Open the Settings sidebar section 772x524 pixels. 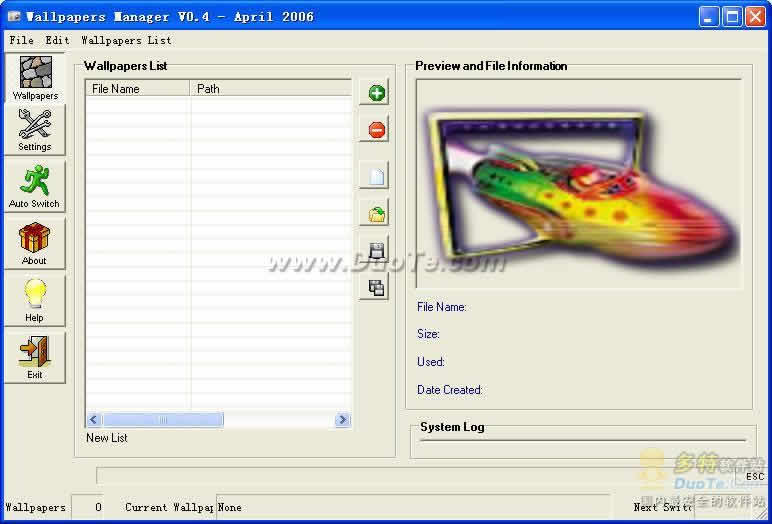pos(35,130)
